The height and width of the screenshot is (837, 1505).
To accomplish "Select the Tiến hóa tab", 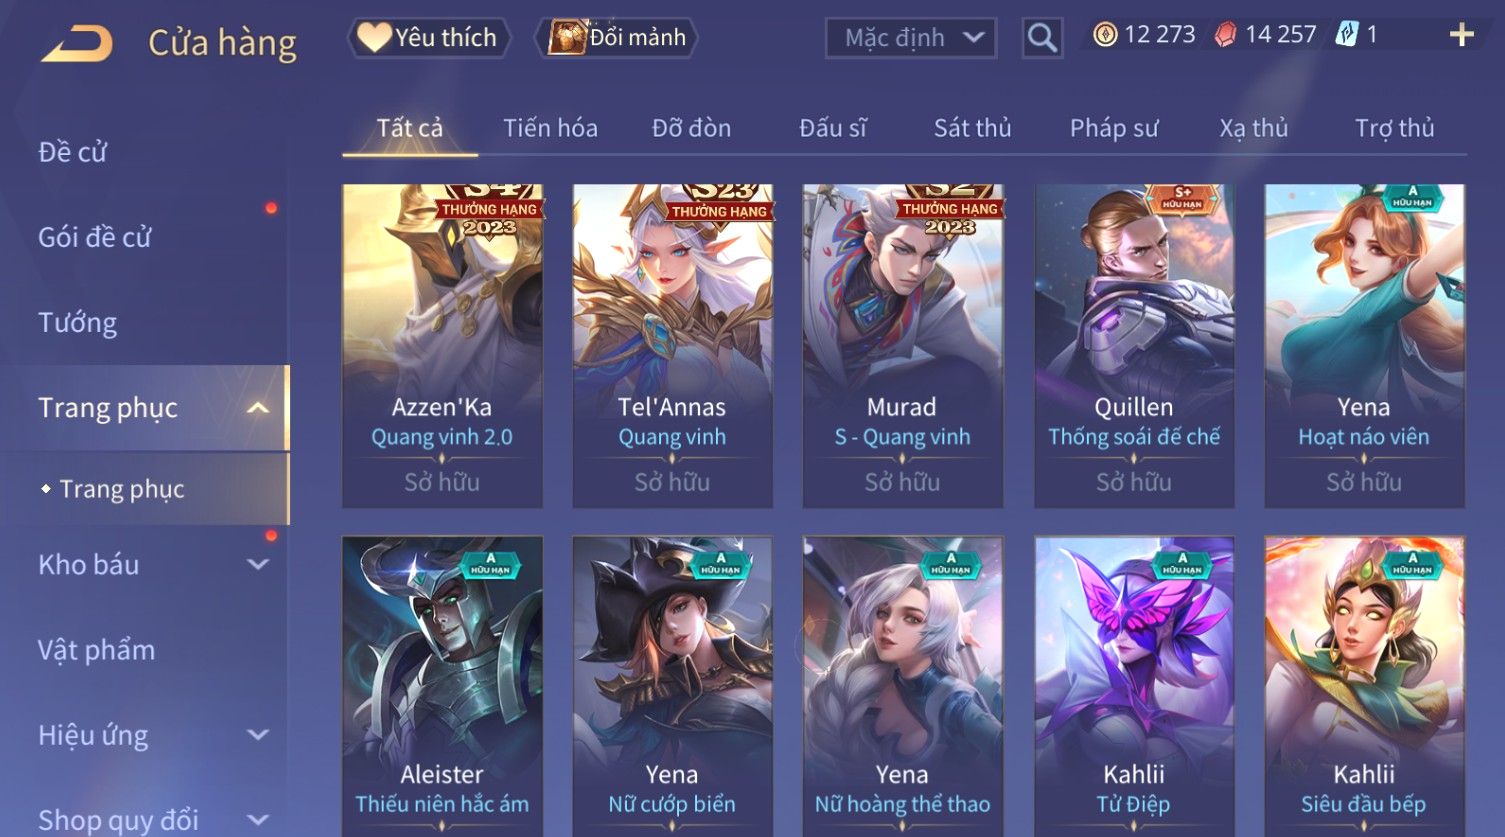I will pos(550,128).
